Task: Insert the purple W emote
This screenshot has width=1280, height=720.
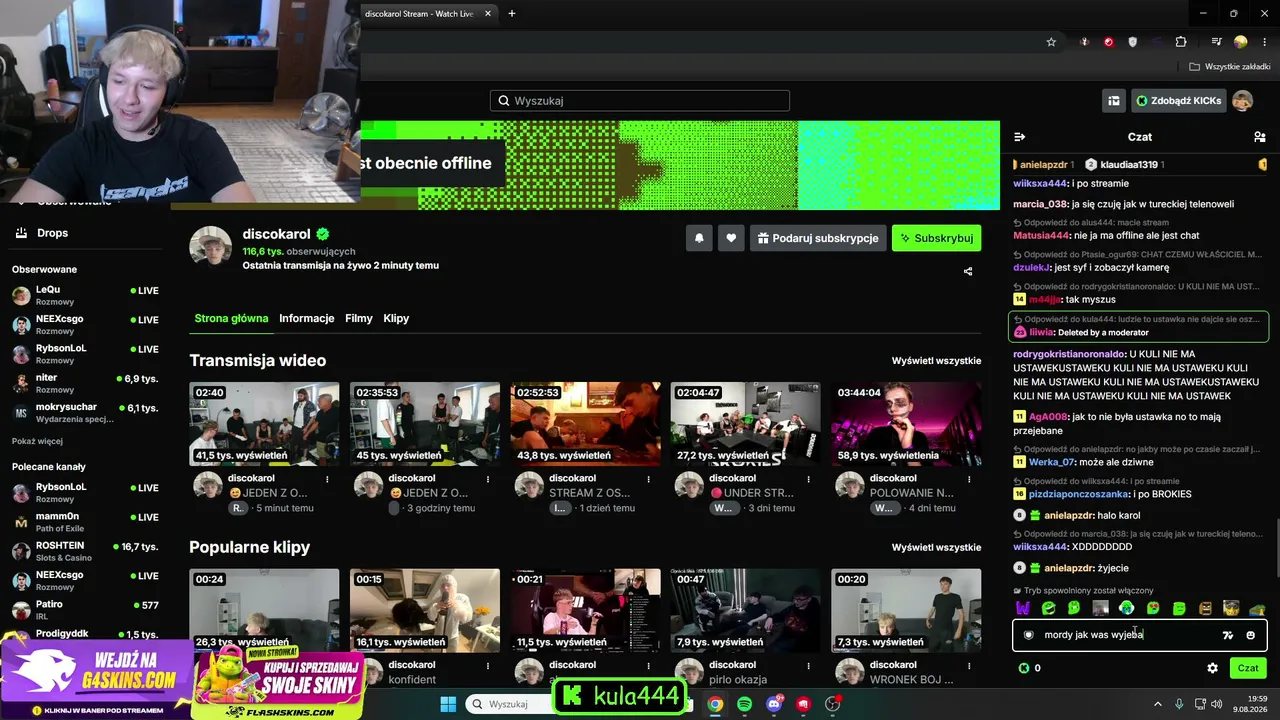Action: (1023, 608)
